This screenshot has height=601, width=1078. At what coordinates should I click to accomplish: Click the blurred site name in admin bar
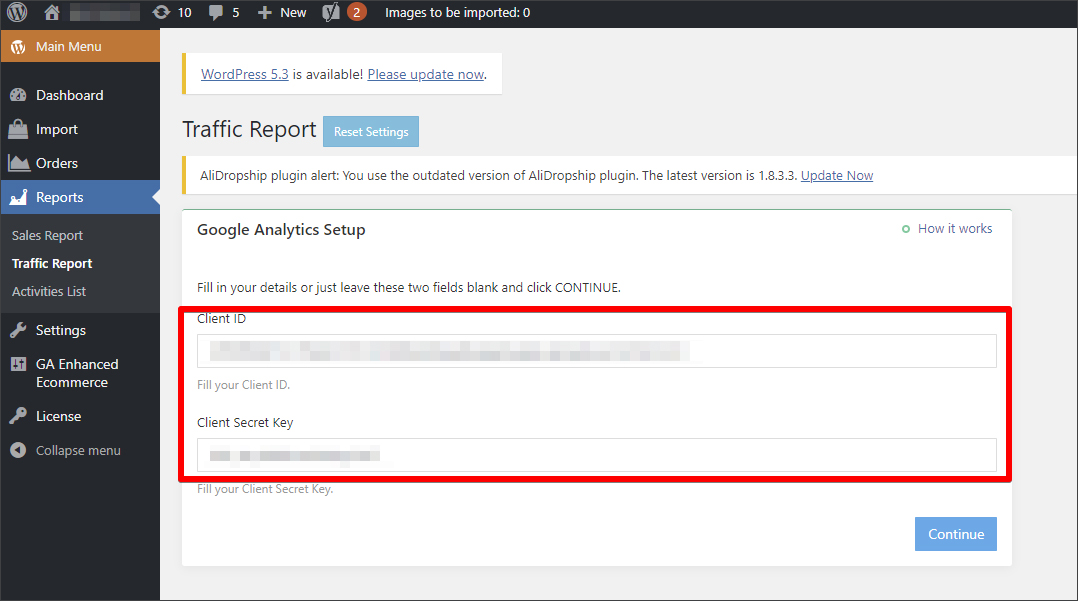[x=104, y=12]
